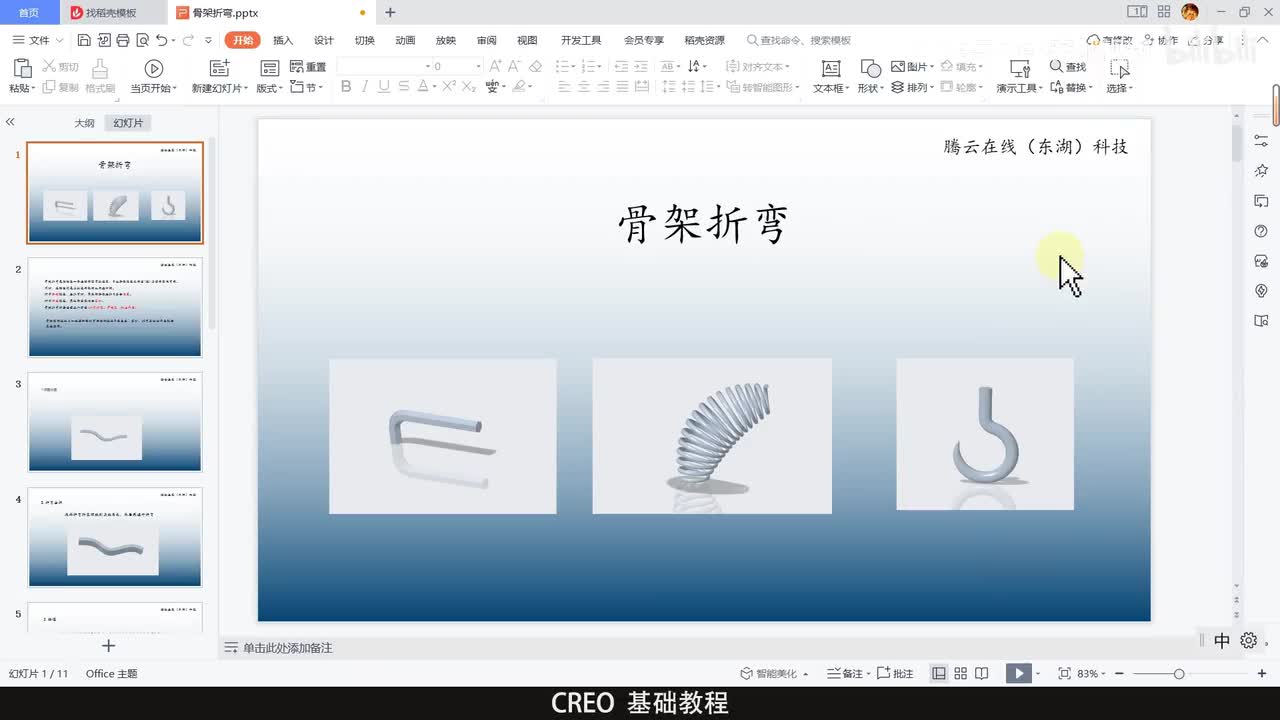This screenshot has height=720, width=1280.
Task: Click the notes field 单击此处添加备注
Action: 288,648
